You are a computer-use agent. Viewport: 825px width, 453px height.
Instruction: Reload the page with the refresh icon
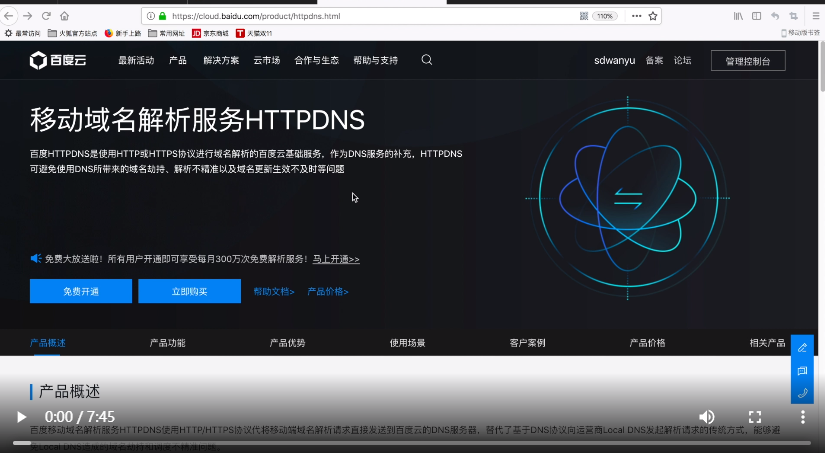pos(46,16)
